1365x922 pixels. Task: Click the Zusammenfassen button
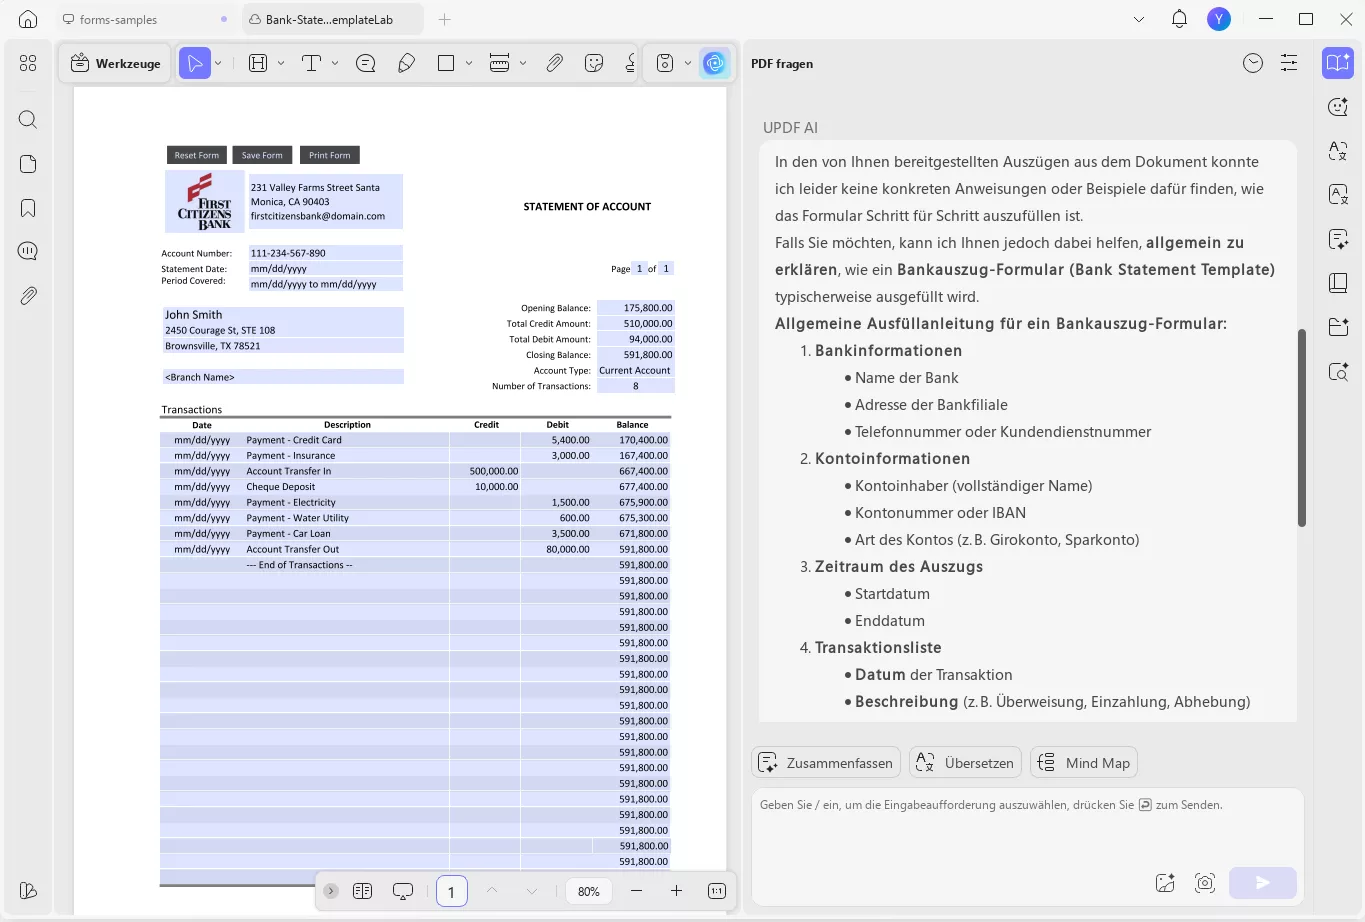click(x=826, y=763)
